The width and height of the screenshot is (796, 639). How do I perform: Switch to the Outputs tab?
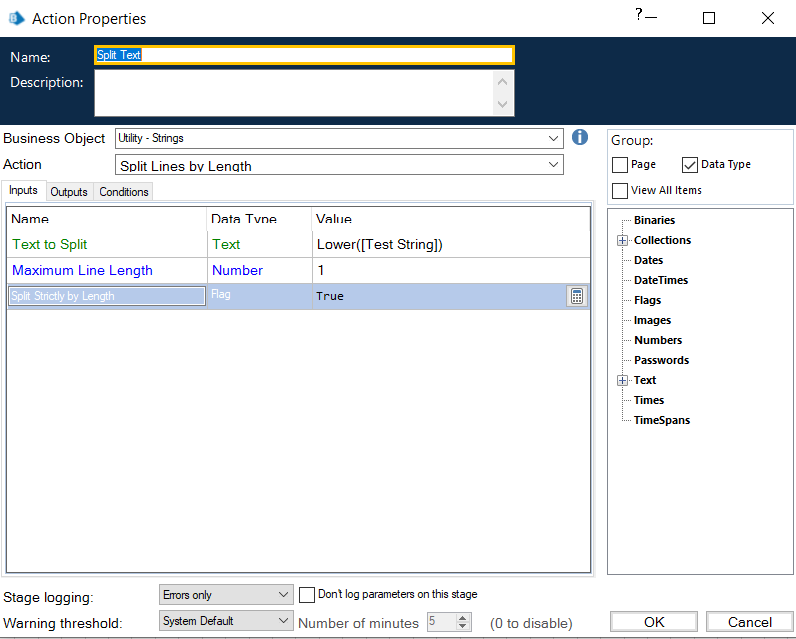tap(69, 192)
